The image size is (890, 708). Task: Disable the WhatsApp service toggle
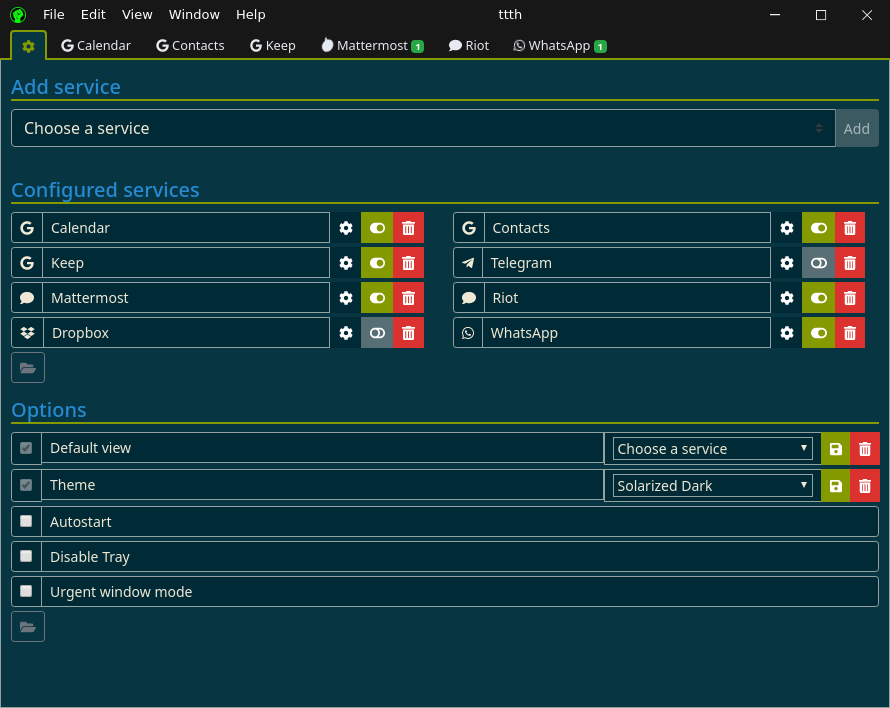coord(818,333)
